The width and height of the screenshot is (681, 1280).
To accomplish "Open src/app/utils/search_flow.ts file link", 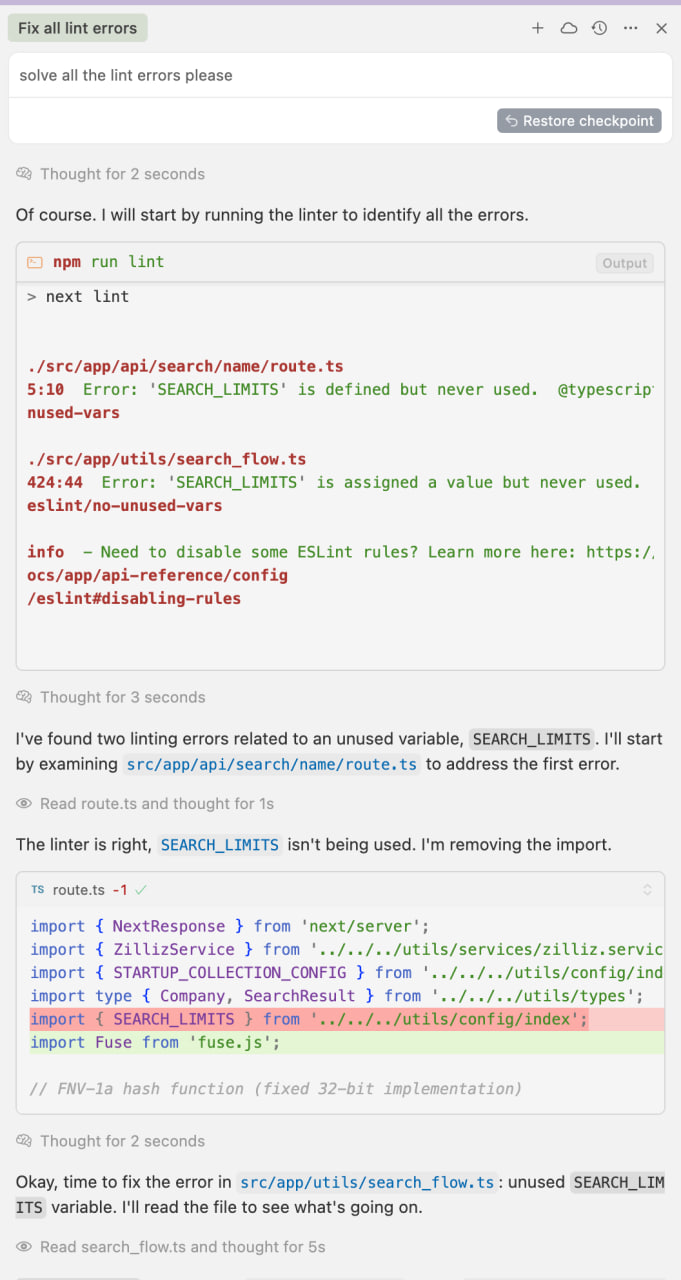I will (367, 1182).
